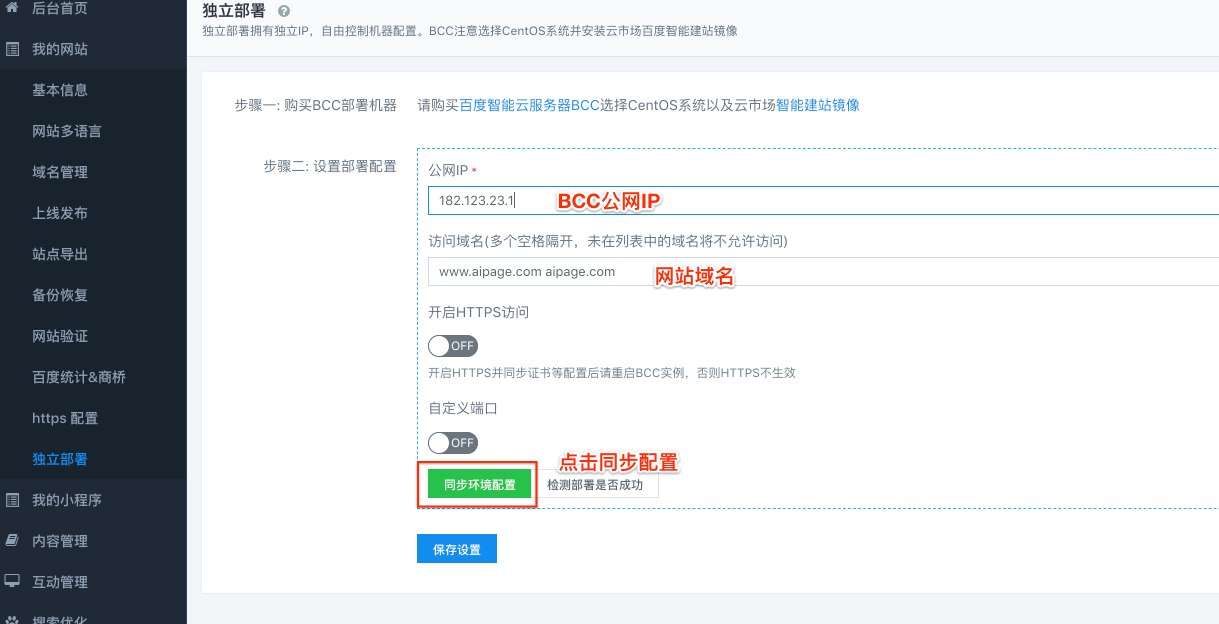The width and height of the screenshot is (1219, 624).
Task: Click the monitor icon beside 互动管理
Action: tap(12, 582)
